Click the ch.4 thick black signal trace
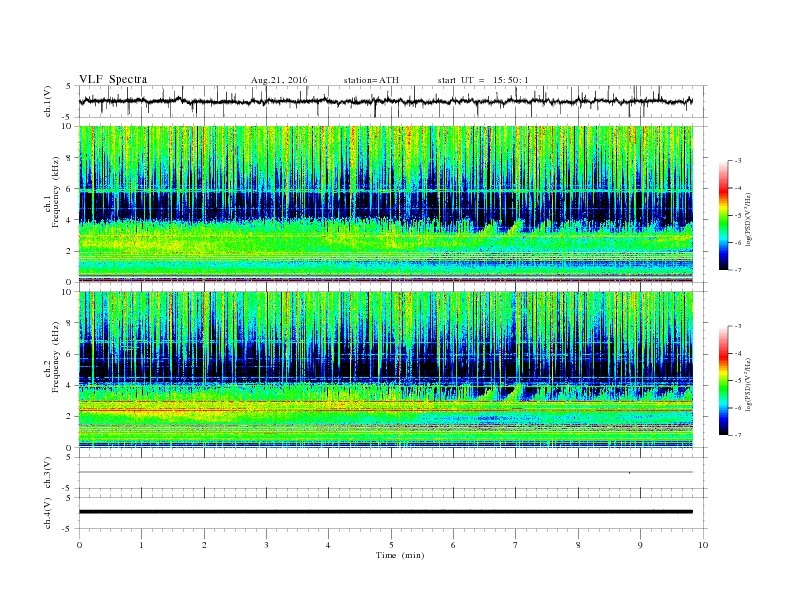This screenshot has height=612, width=792. point(385,512)
